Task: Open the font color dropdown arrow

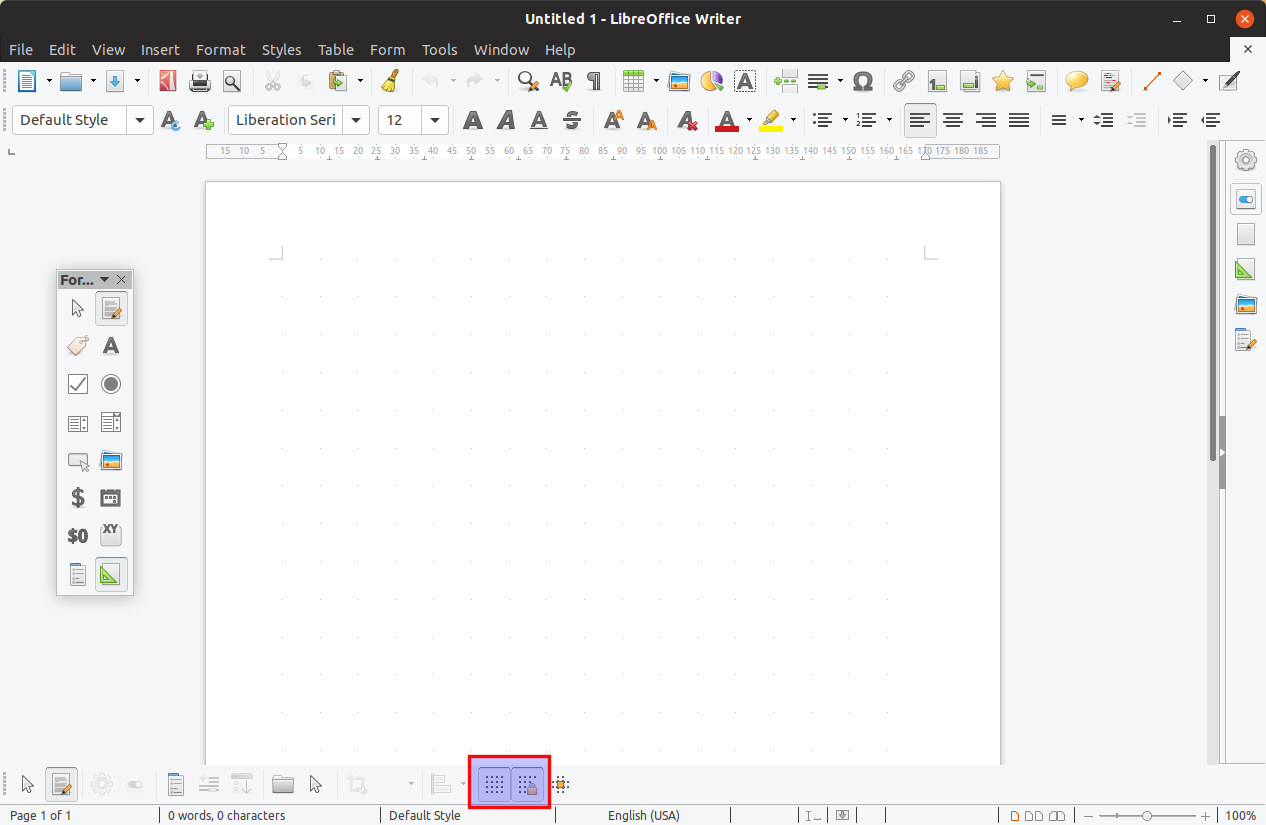Action: point(749,120)
